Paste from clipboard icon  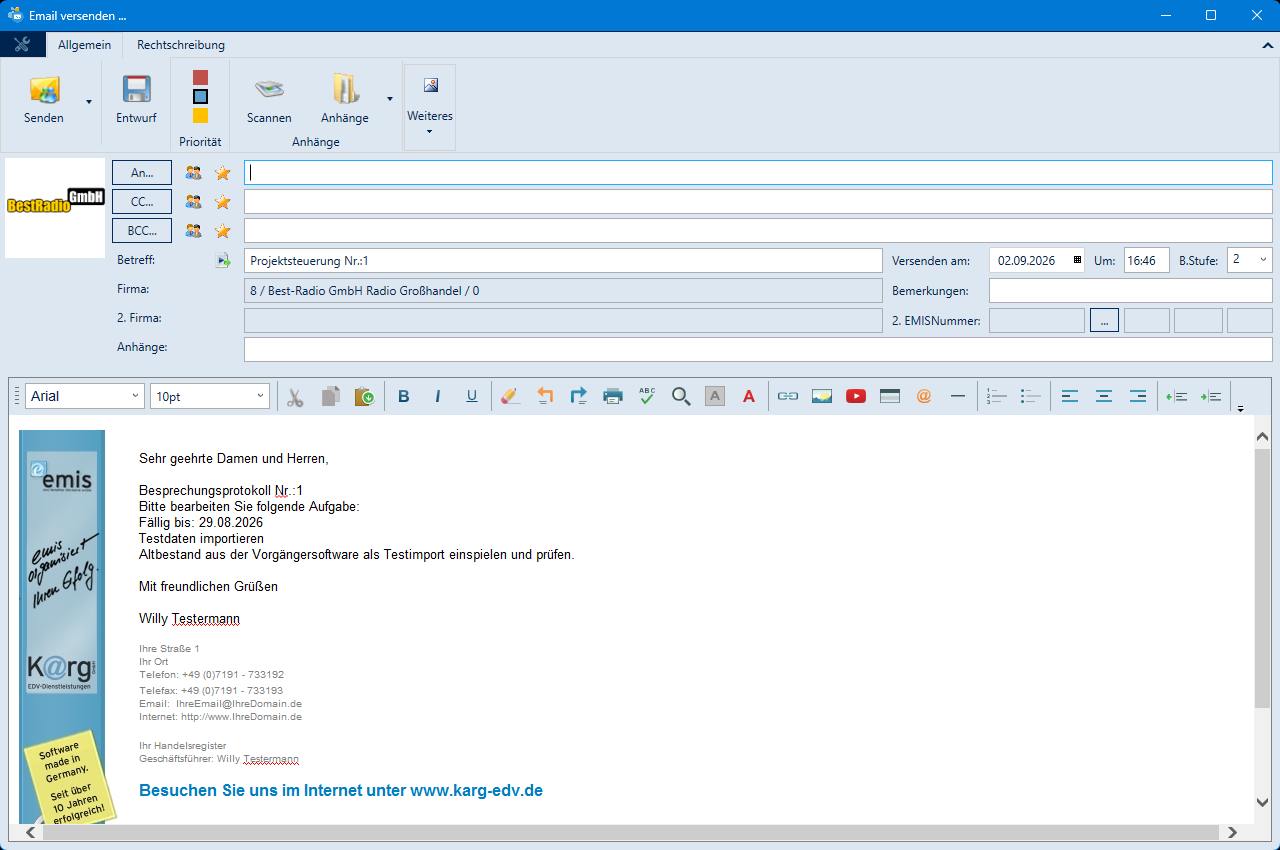[364, 396]
